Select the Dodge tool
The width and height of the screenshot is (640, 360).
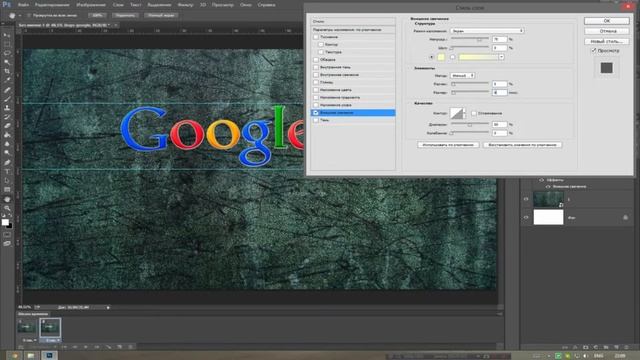coord(7,153)
